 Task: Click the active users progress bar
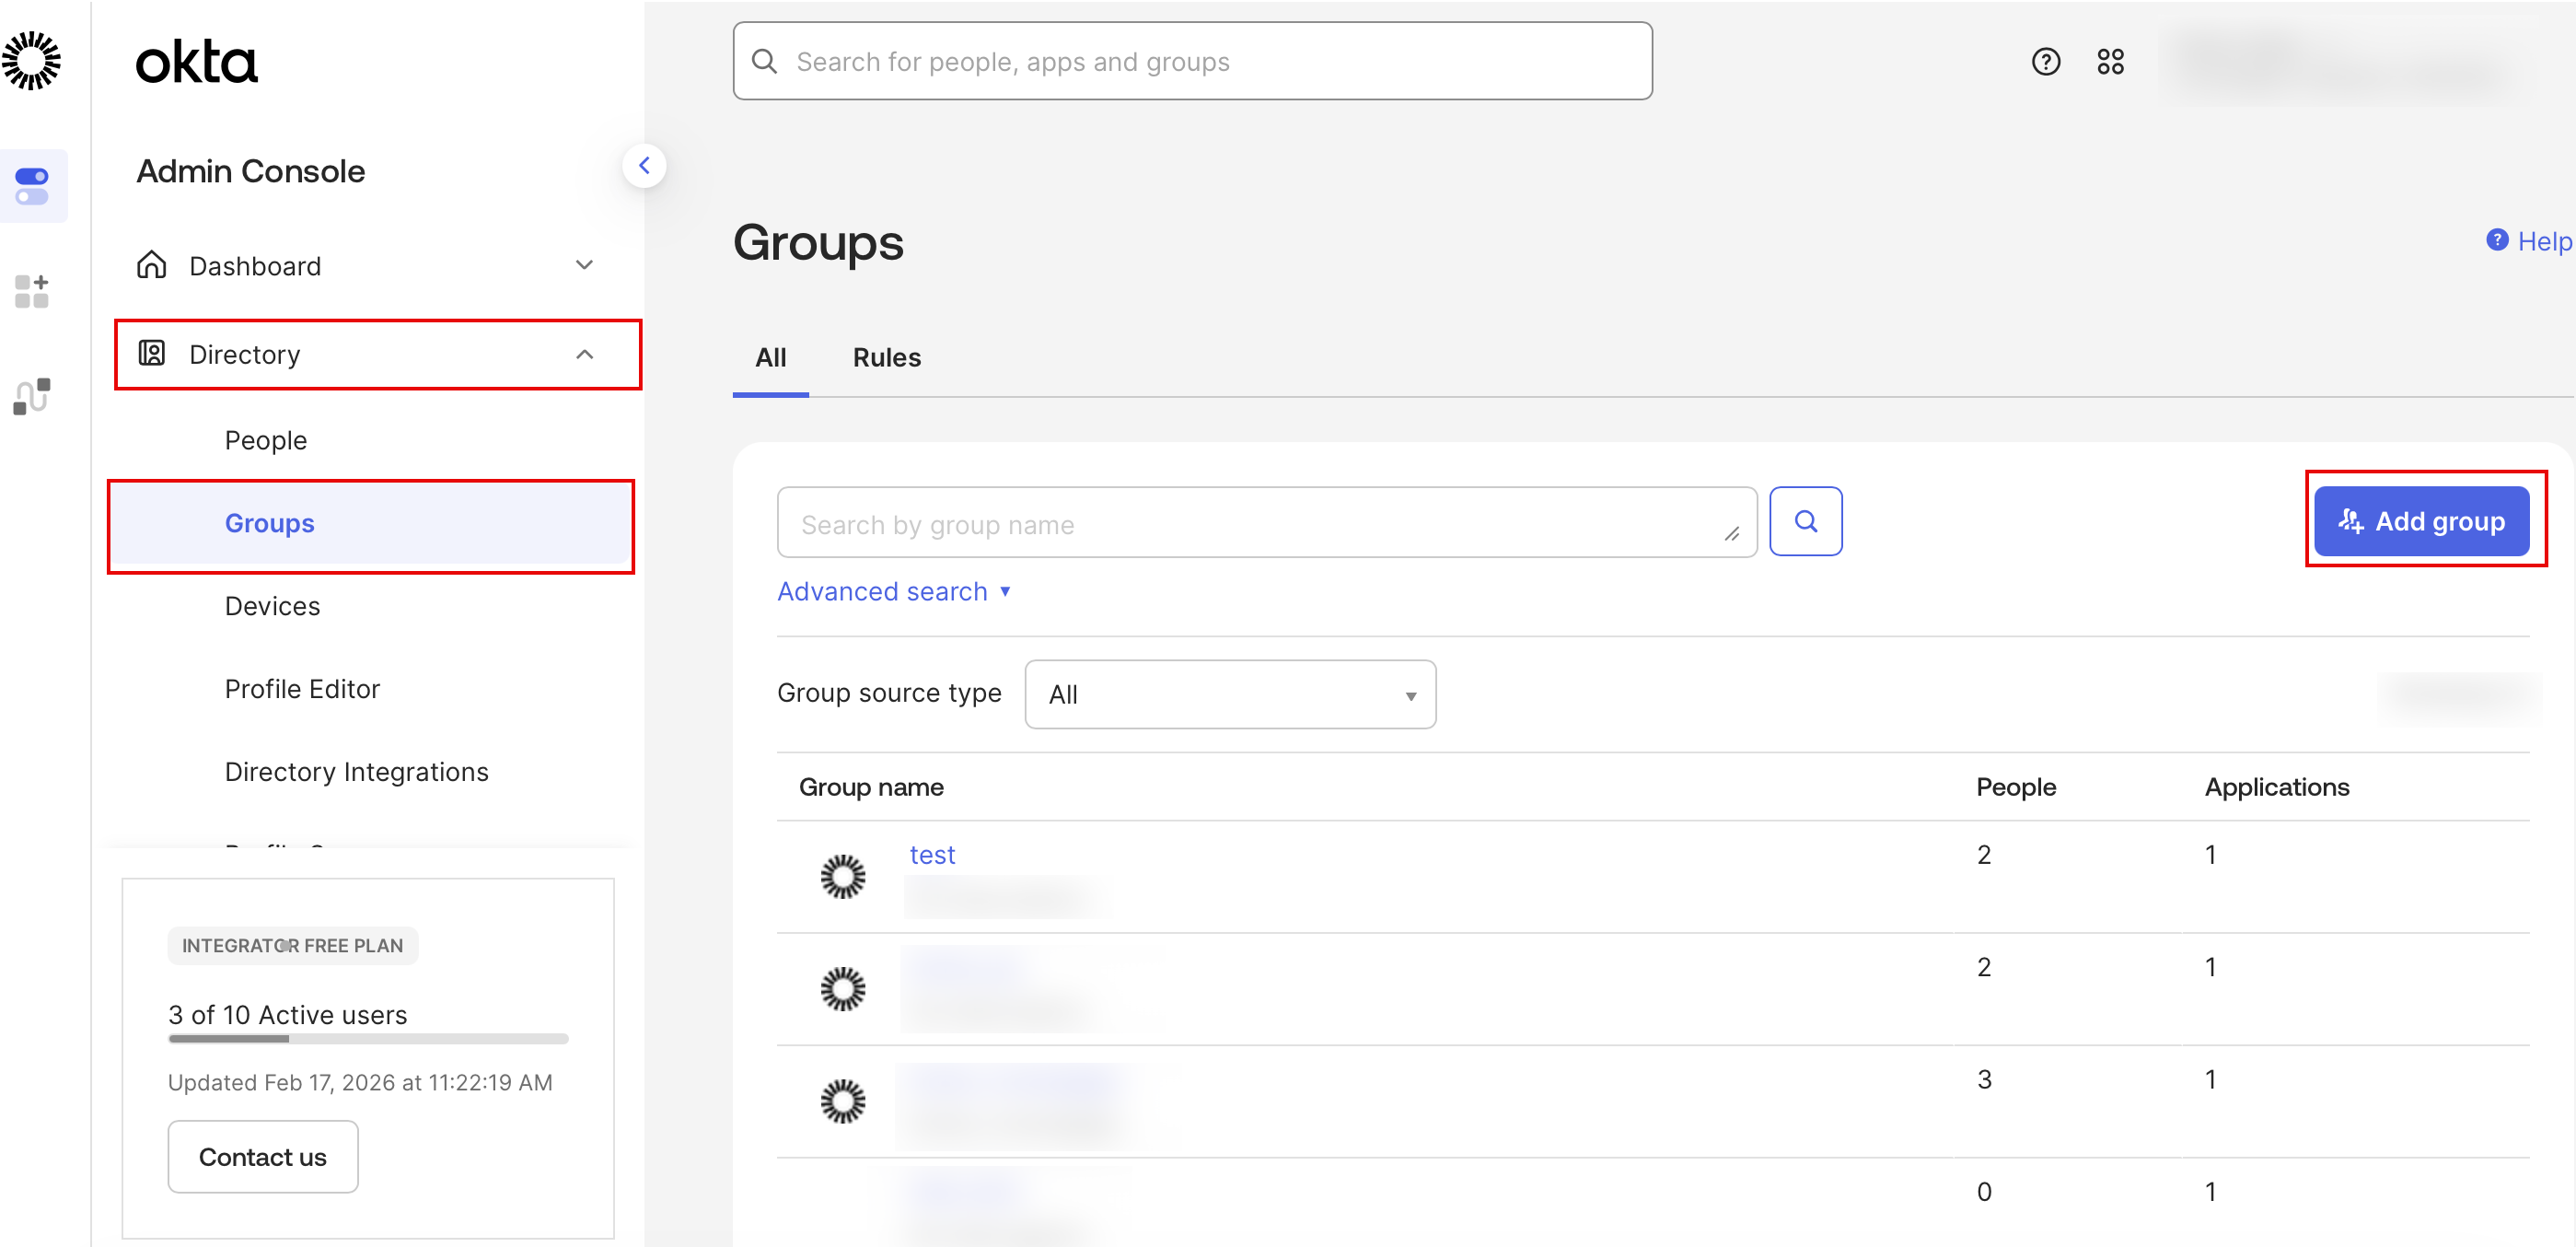tap(367, 1039)
